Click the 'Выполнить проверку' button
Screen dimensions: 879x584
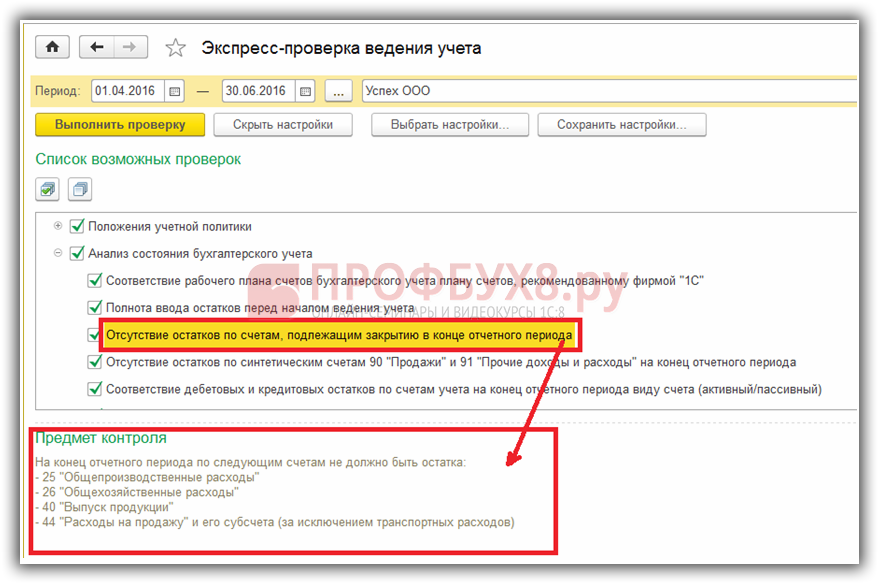(120, 125)
